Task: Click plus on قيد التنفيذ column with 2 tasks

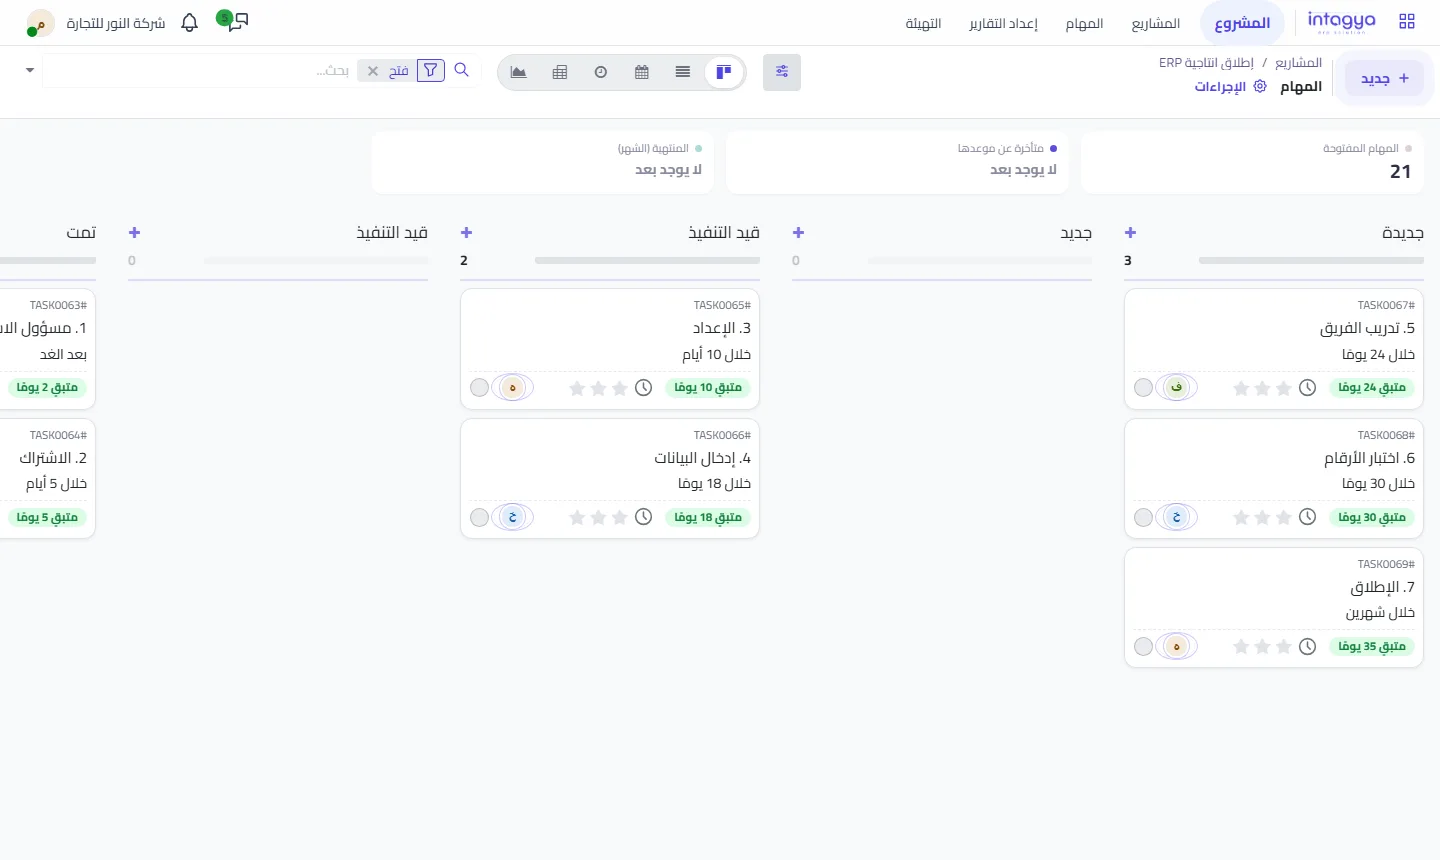Action: 466,233
